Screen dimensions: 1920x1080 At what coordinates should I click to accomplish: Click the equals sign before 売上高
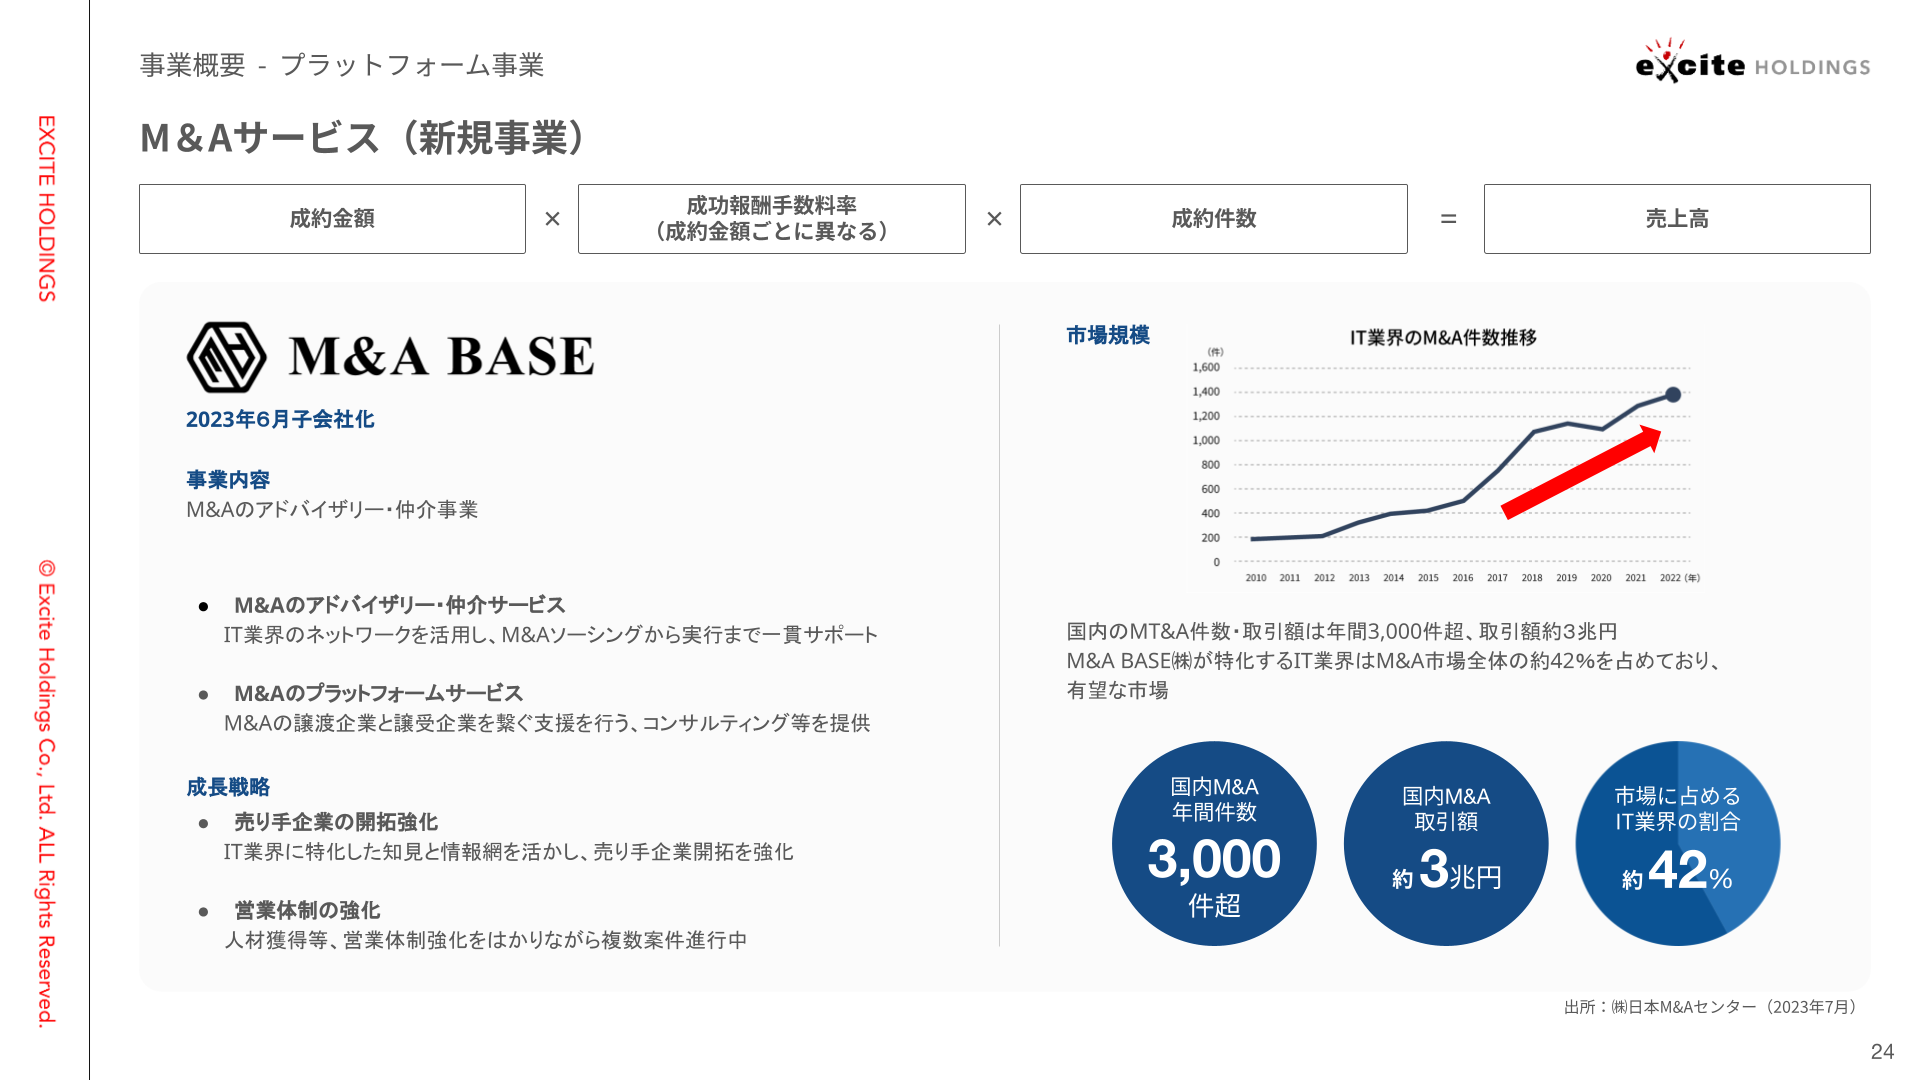click(1448, 219)
